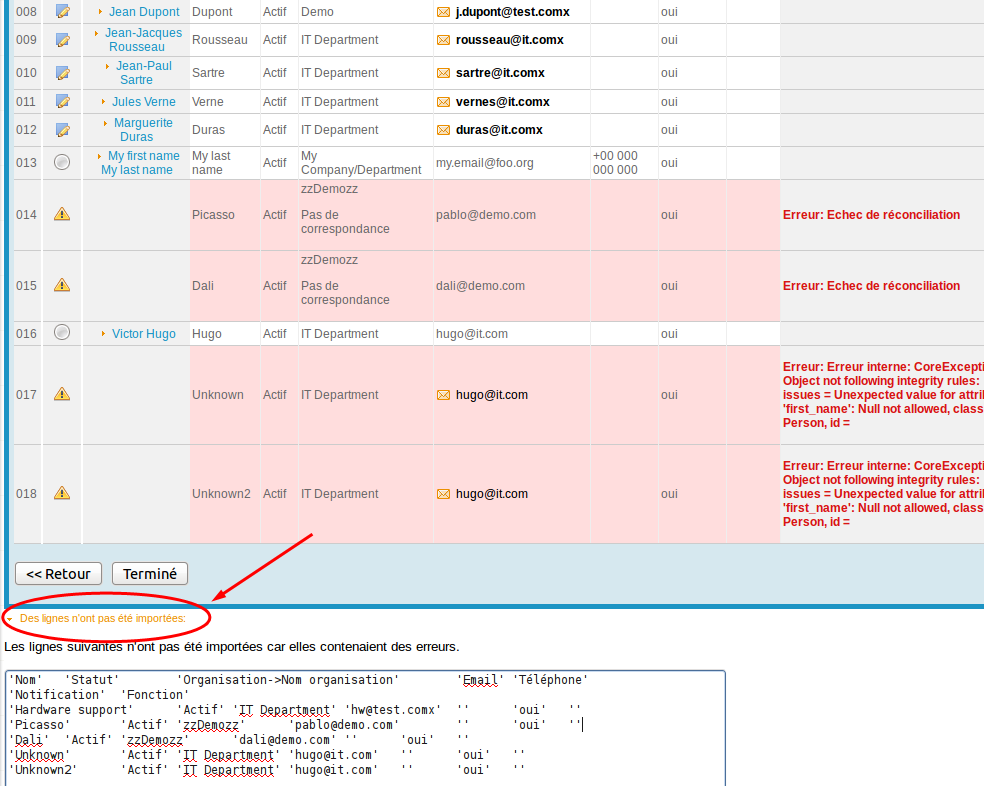Click the arrow beside Victor Hugo link
Viewport: 984px width, 786px height.
(103, 334)
